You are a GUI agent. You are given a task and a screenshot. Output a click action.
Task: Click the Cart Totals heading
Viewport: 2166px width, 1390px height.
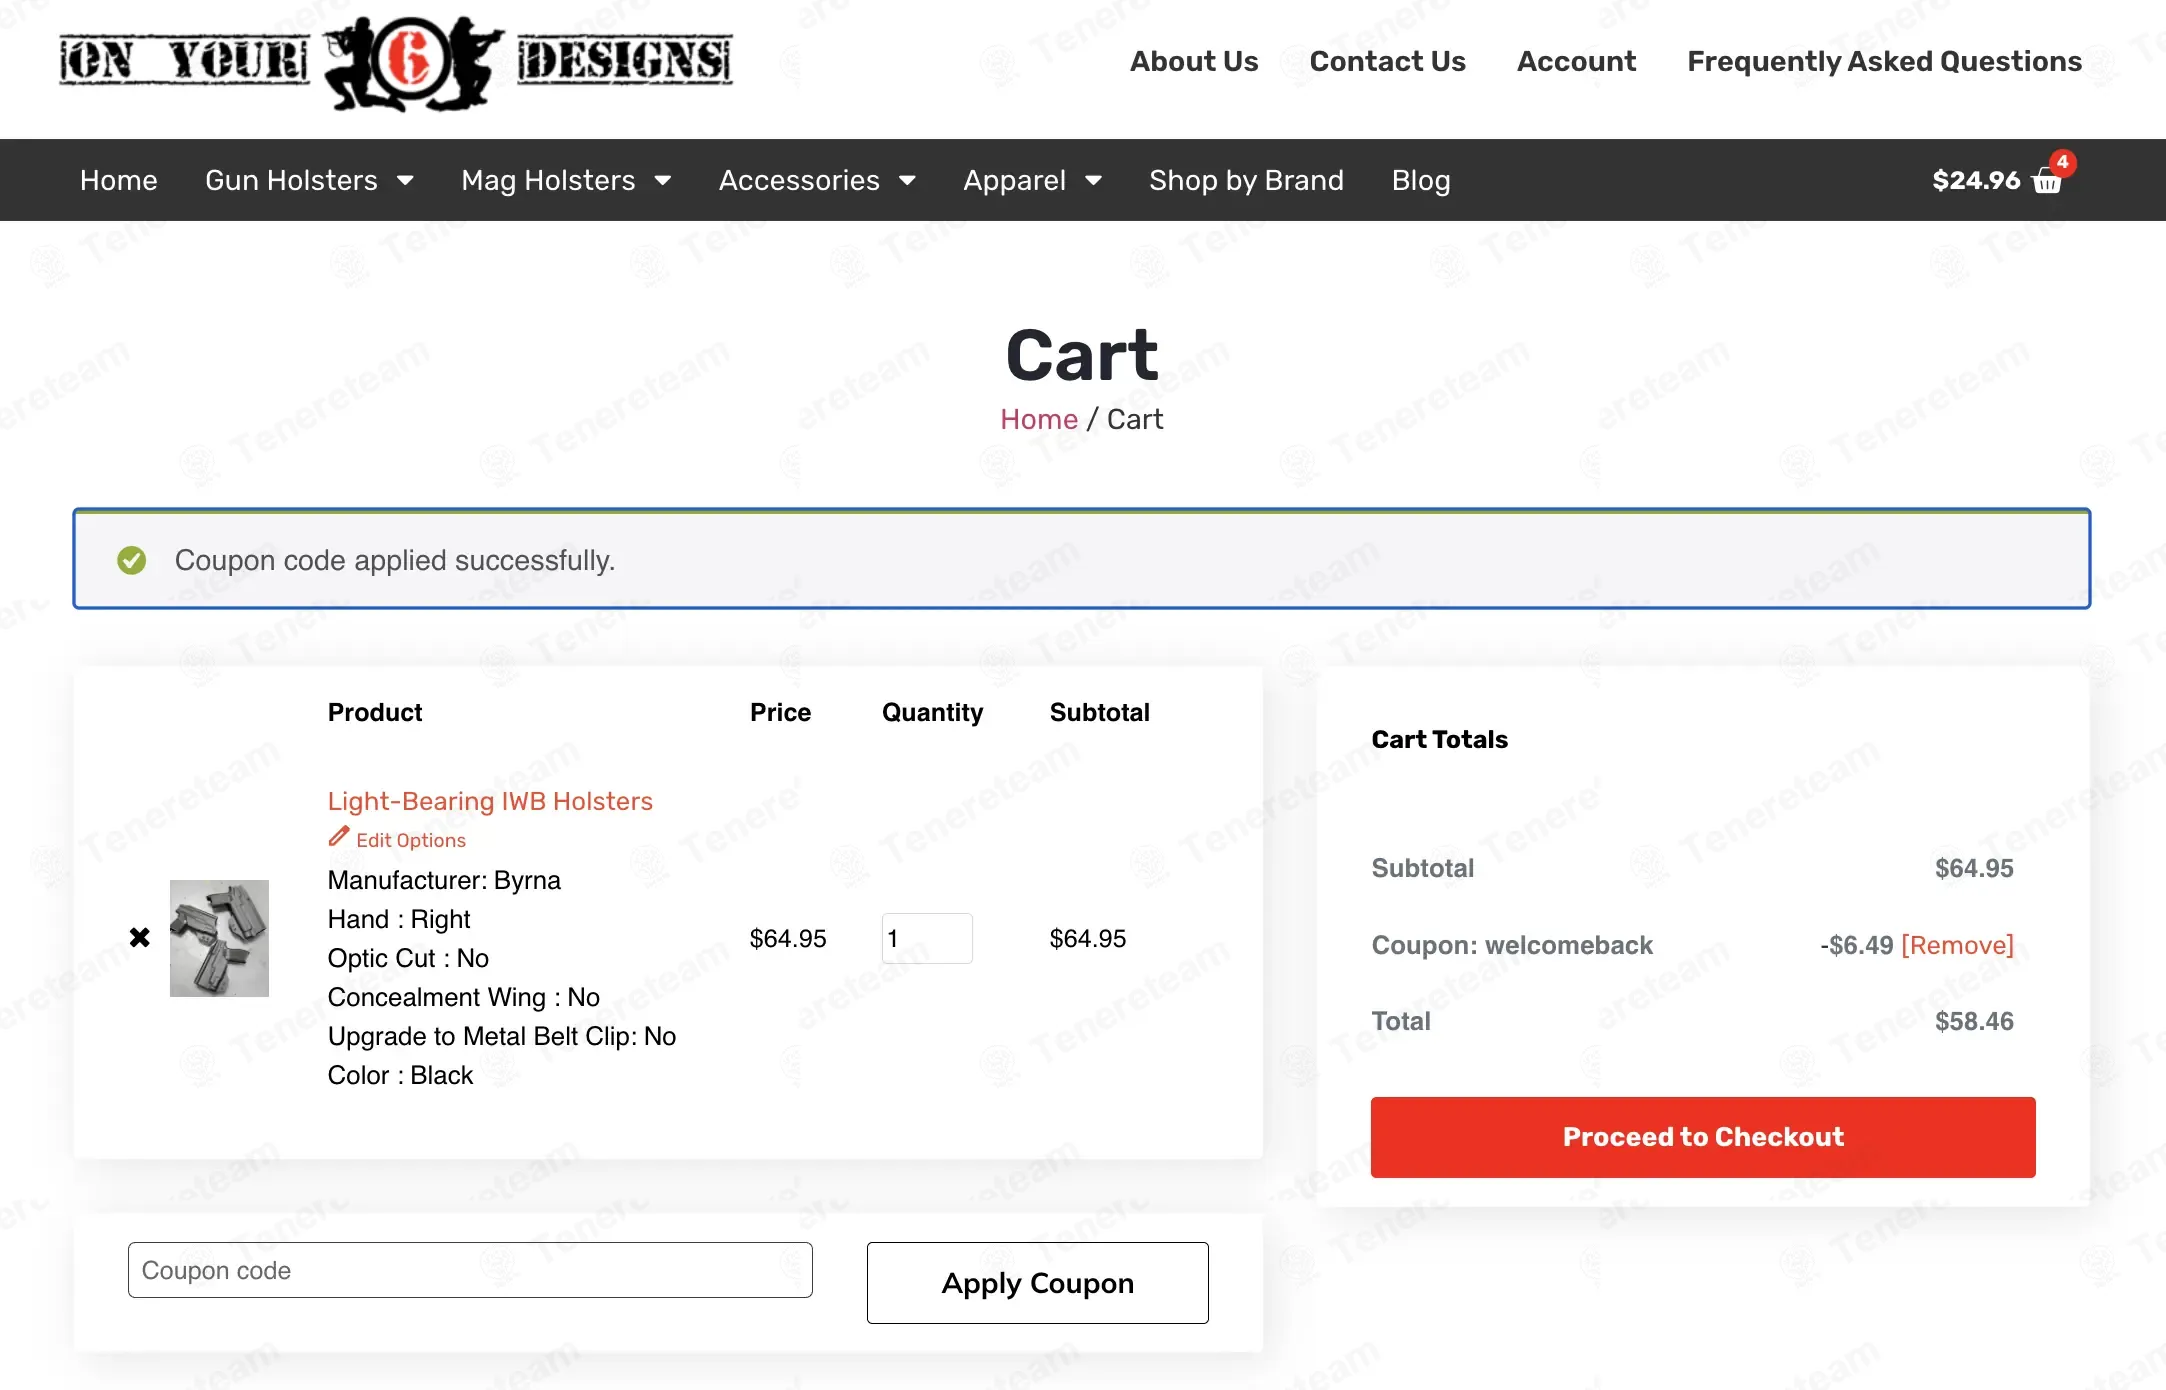[1439, 739]
